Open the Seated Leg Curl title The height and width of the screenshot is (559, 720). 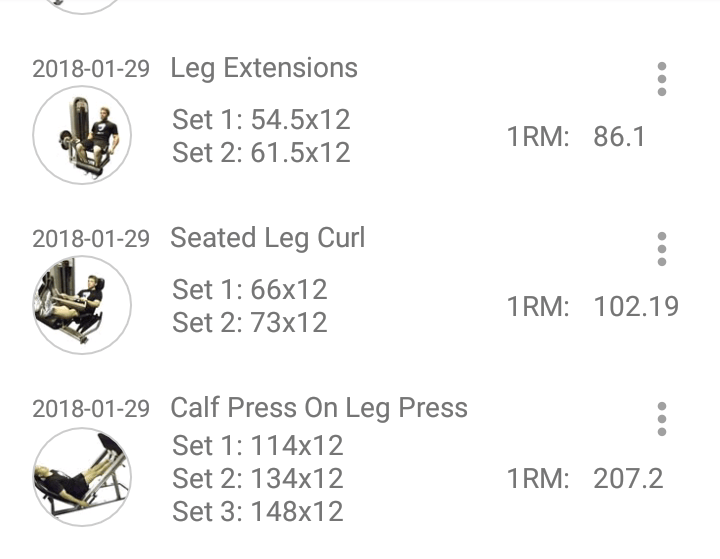[268, 238]
